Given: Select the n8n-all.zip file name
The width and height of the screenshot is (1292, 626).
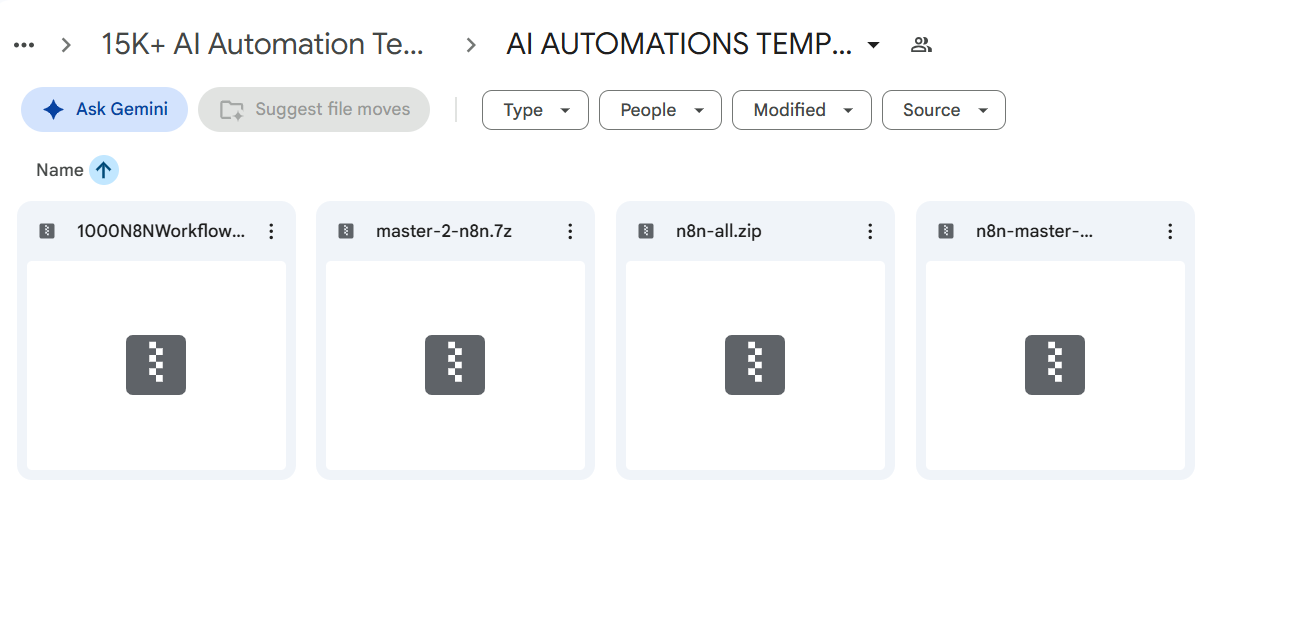Looking at the screenshot, I should [719, 231].
